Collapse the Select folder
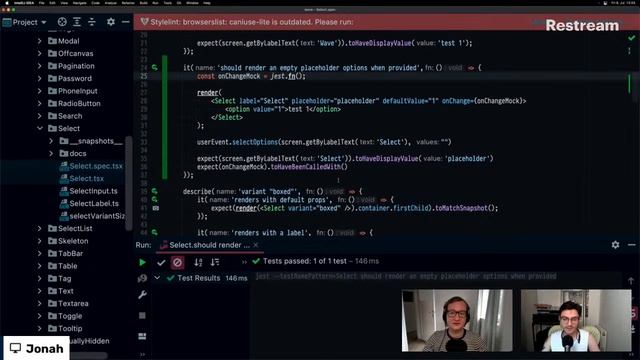Image resolution: width=640 pixels, height=360 pixels. pyautogui.click(x=40, y=128)
